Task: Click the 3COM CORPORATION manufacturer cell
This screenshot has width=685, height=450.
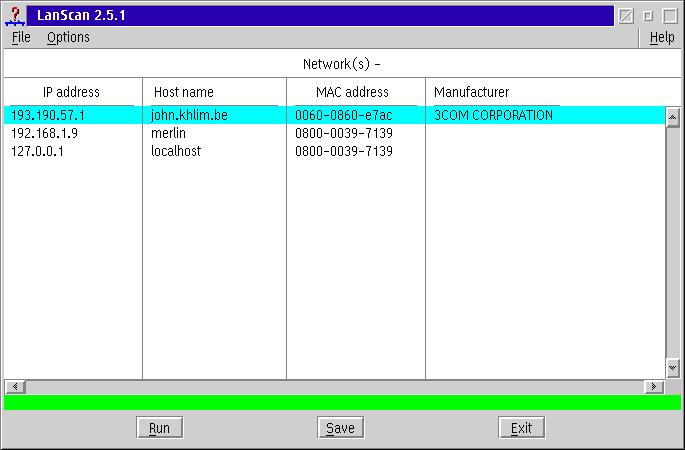Action: (x=493, y=115)
